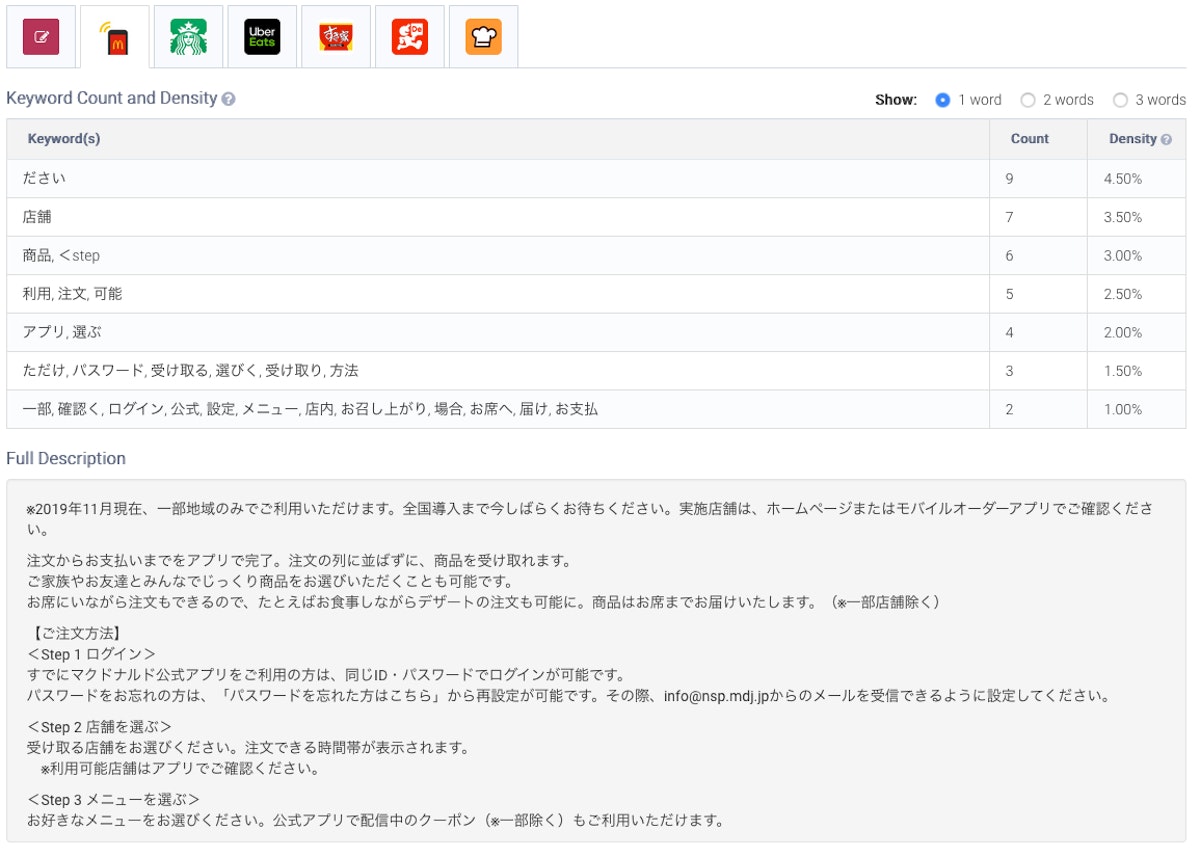Click the help icon next to Density header
The width and height of the screenshot is (1200, 857).
click(1166, 140)
